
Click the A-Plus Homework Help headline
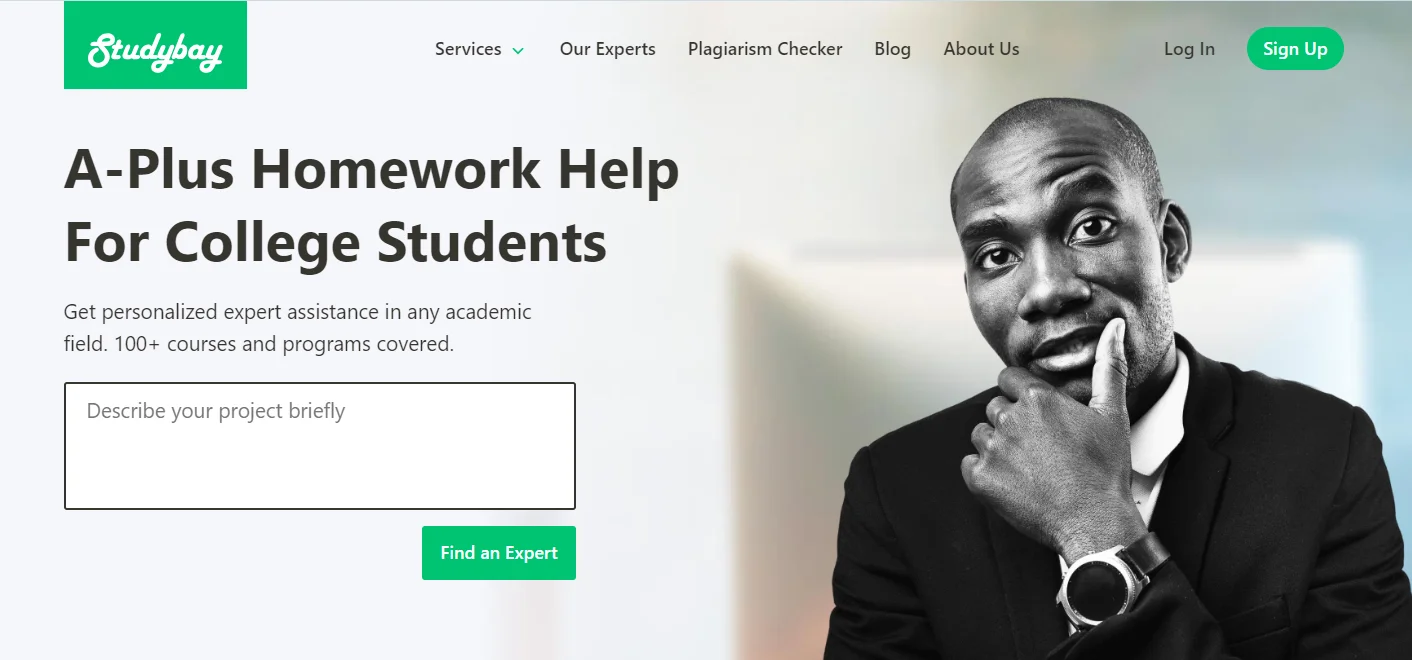tap(372, 169)
